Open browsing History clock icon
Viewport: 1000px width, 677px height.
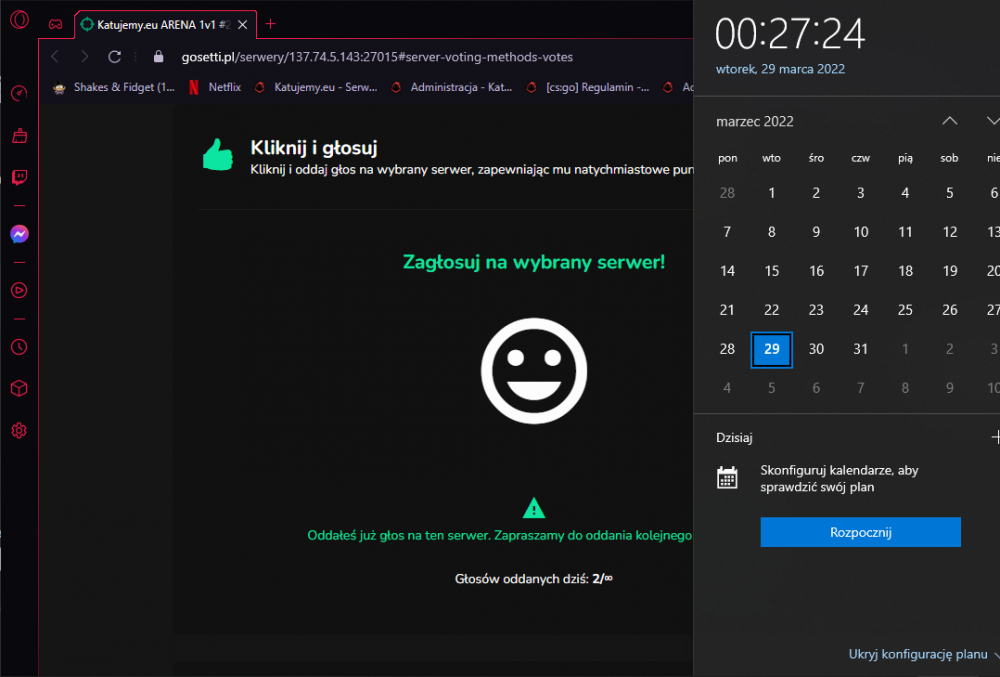tap(19, 347)
